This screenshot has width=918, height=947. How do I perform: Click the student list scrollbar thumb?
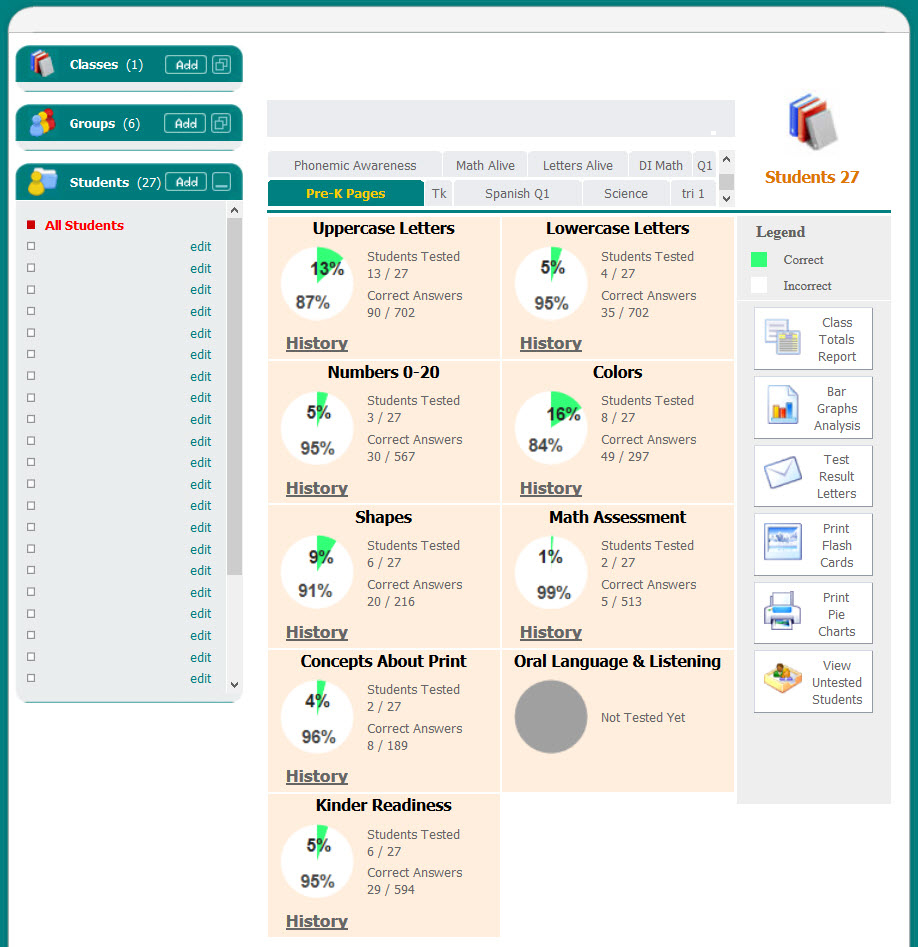point(234,397)
